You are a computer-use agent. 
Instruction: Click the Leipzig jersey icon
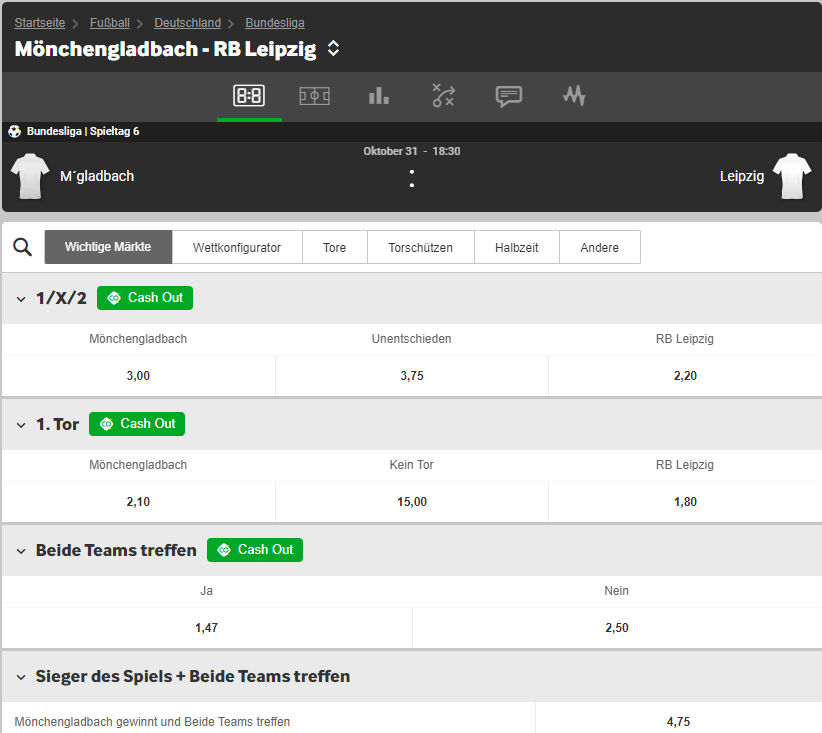(x=792, y=176)
